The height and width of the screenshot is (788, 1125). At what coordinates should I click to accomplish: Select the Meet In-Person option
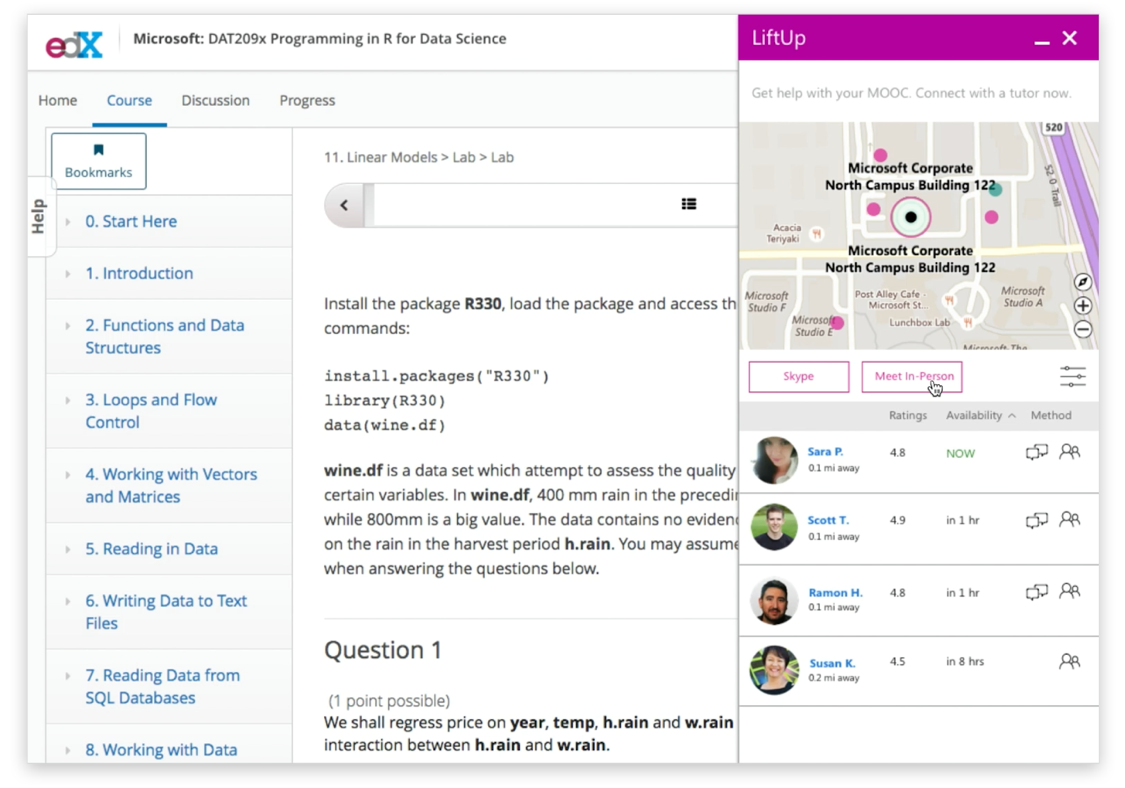pos(912,377)
